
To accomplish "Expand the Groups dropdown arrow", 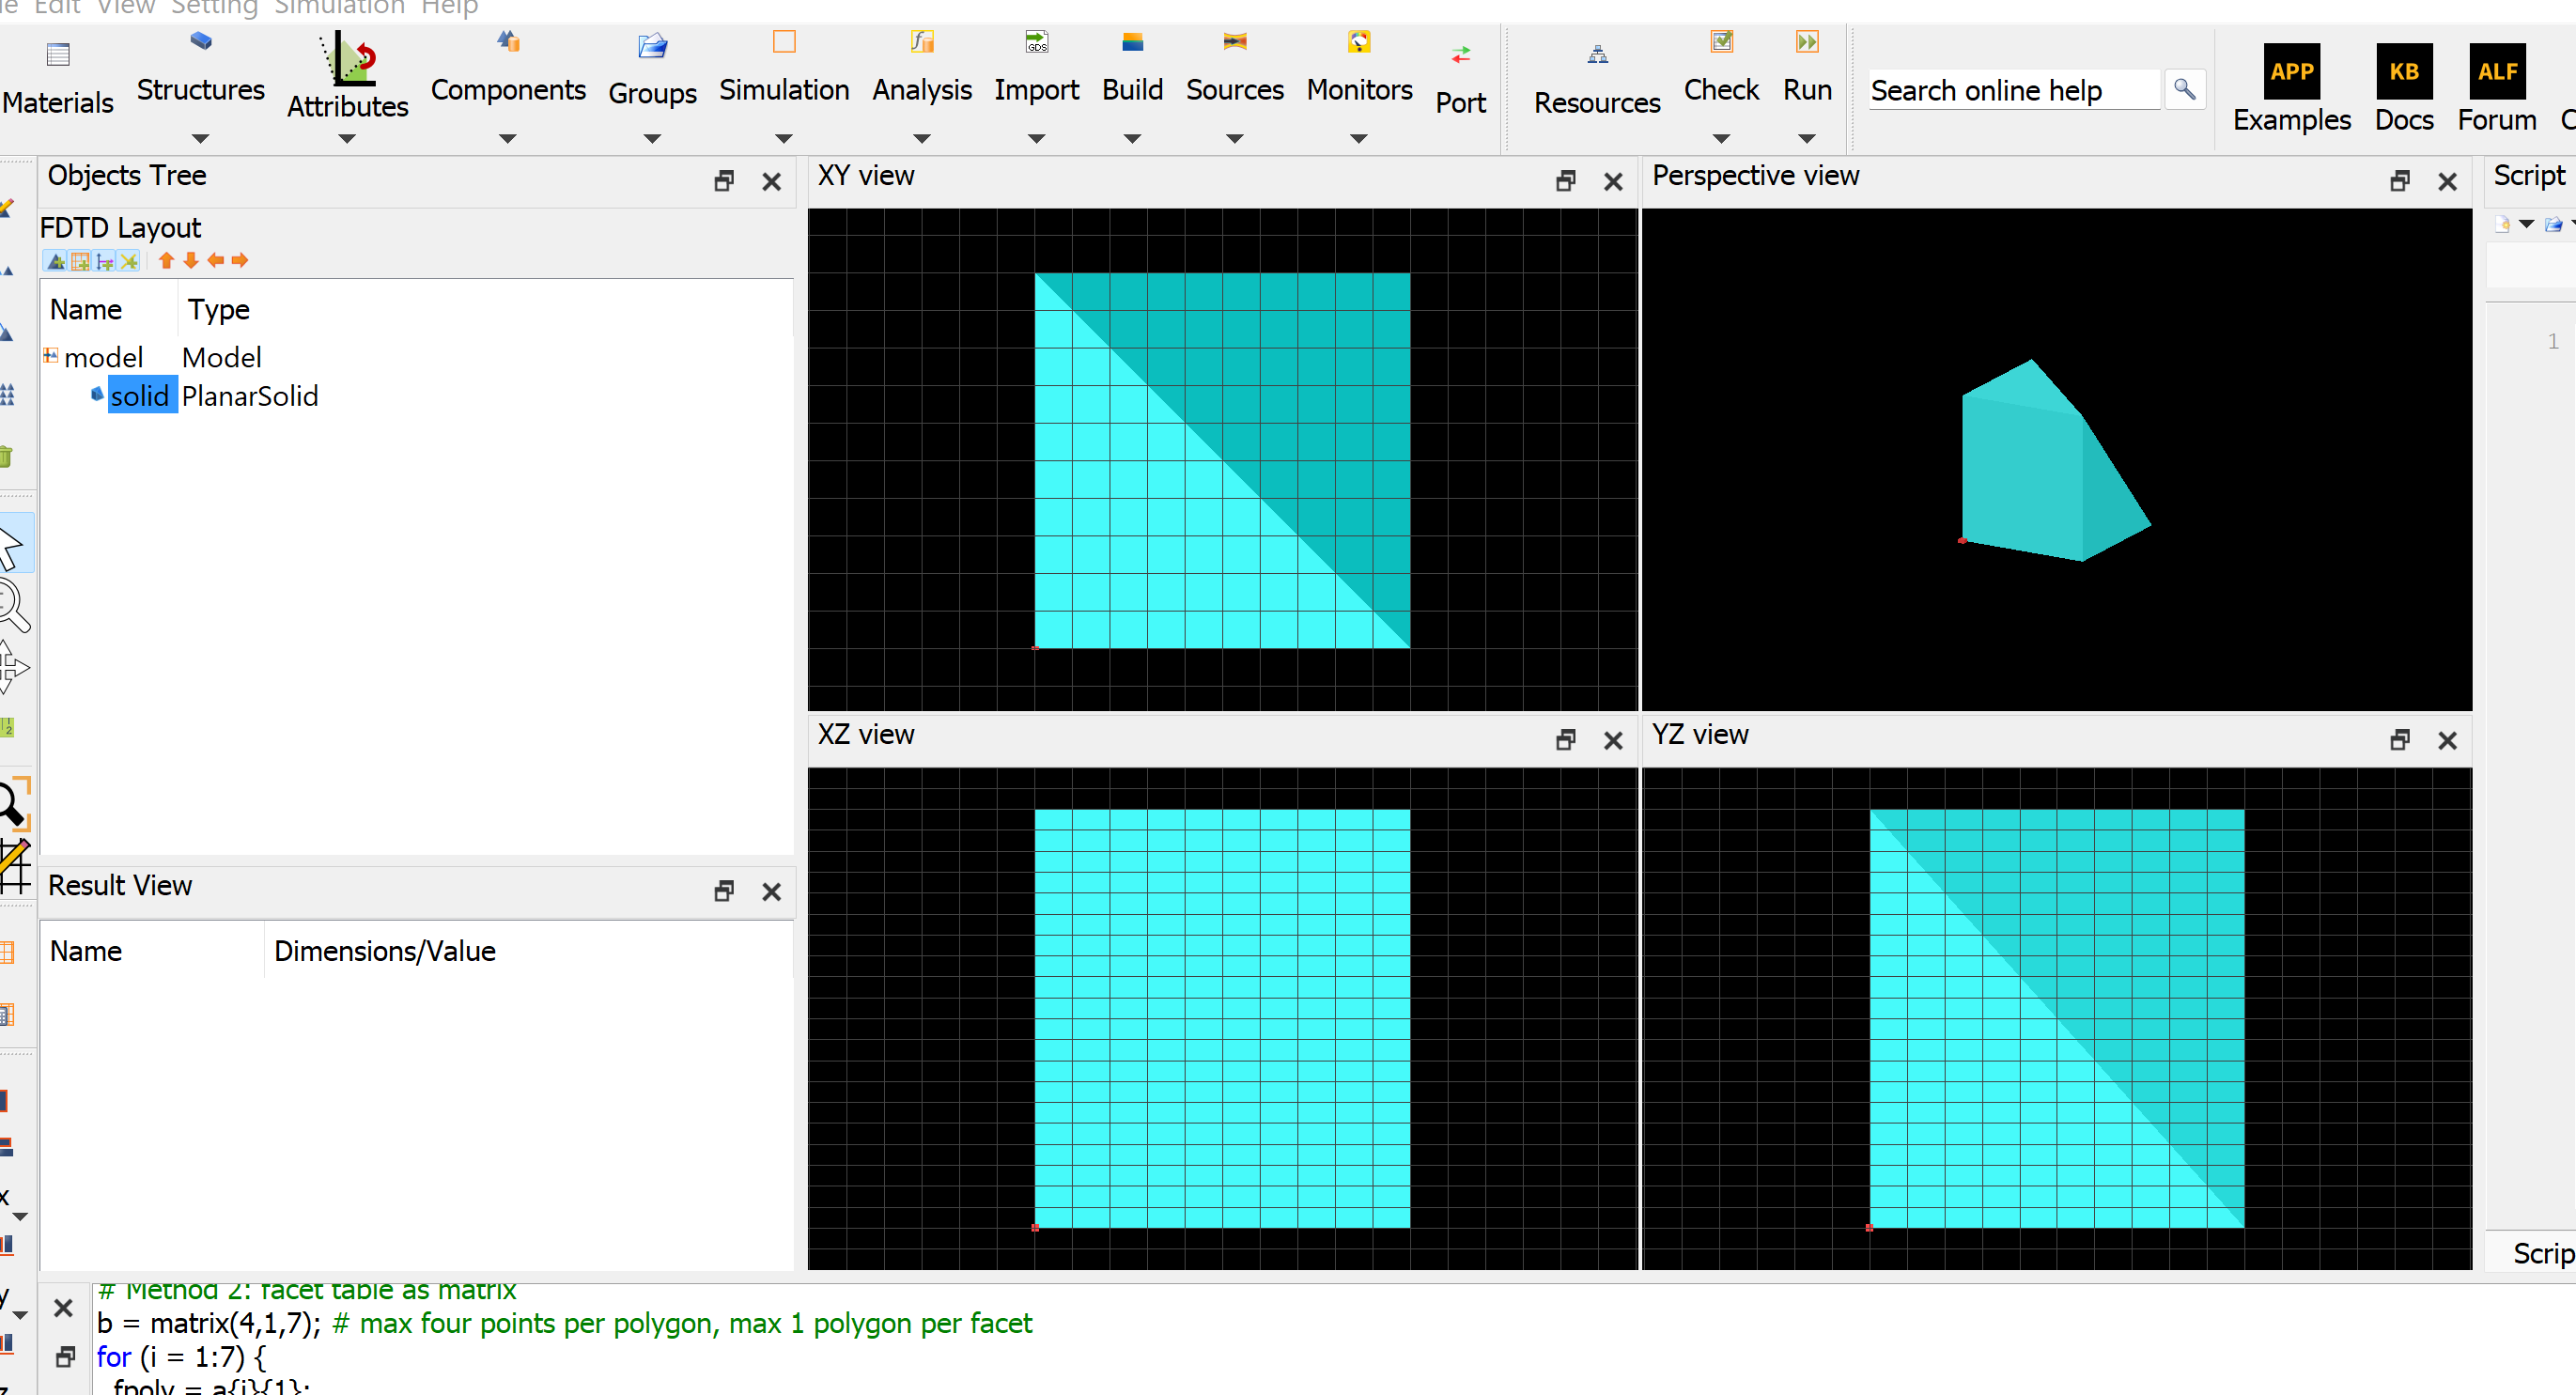I will point(652,138).
